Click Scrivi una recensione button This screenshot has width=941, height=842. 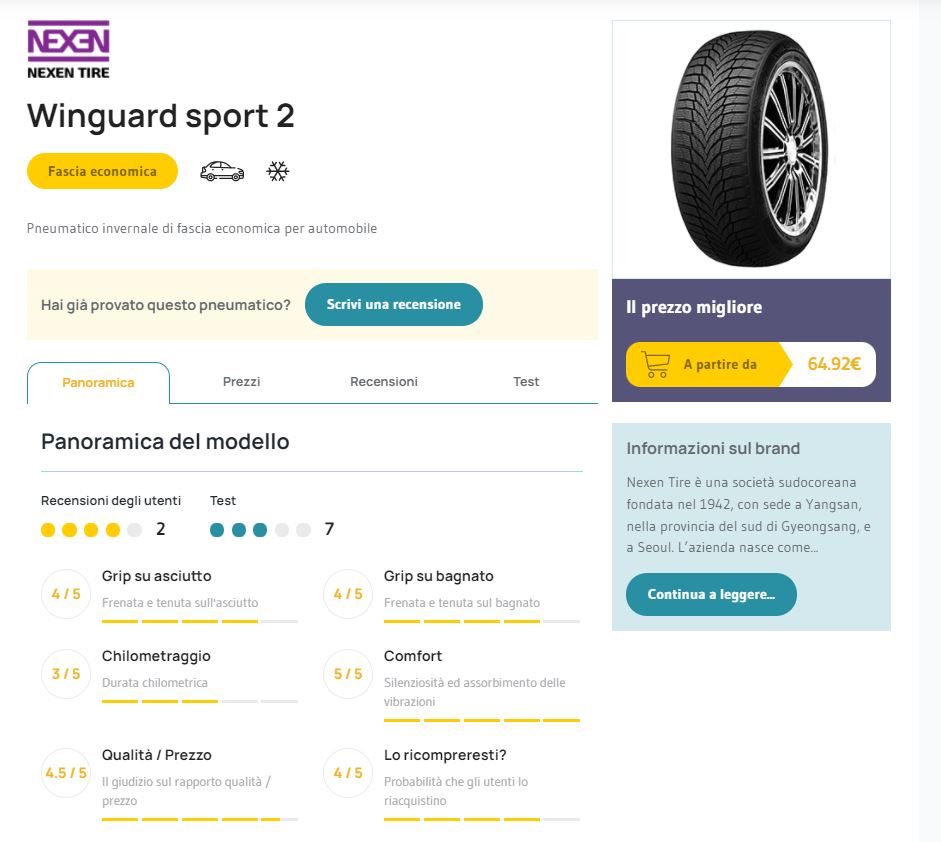(x=394, y=304)
